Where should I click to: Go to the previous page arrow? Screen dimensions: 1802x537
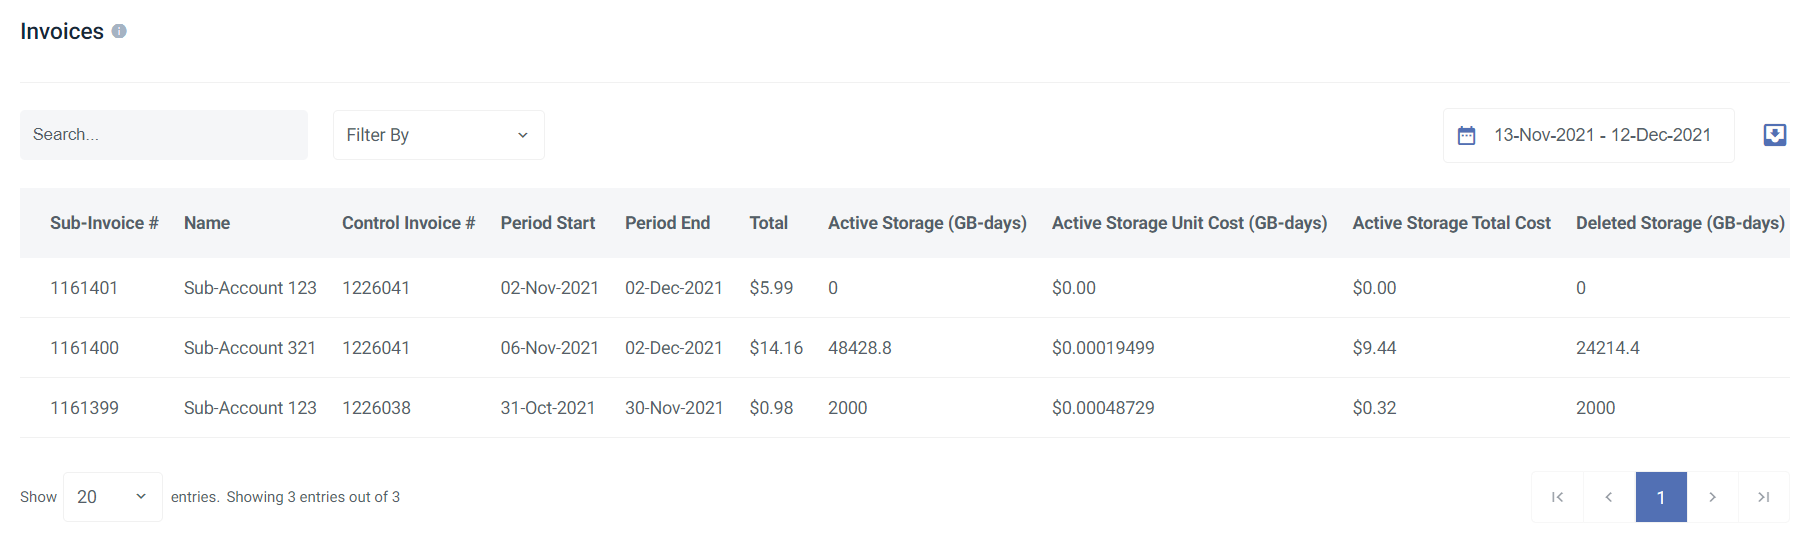[1609, 497]
